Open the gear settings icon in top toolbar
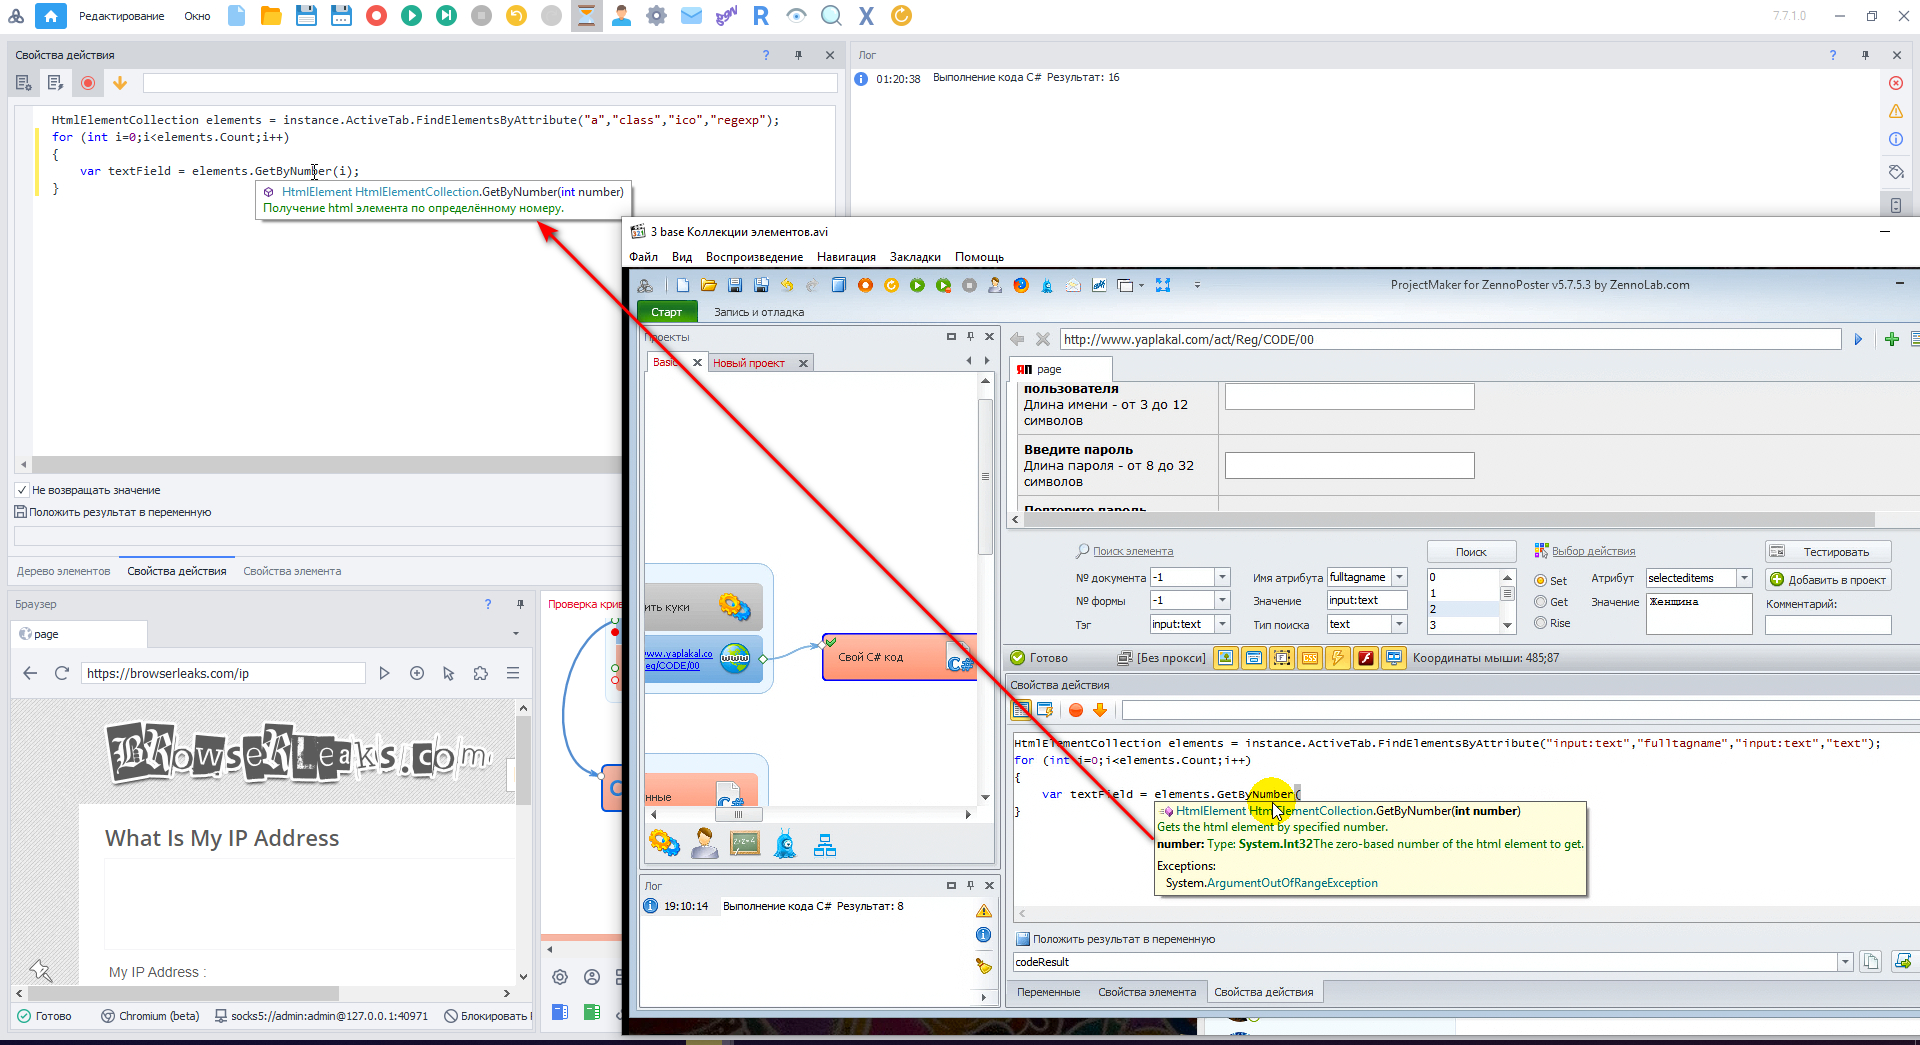 point(656,16)
